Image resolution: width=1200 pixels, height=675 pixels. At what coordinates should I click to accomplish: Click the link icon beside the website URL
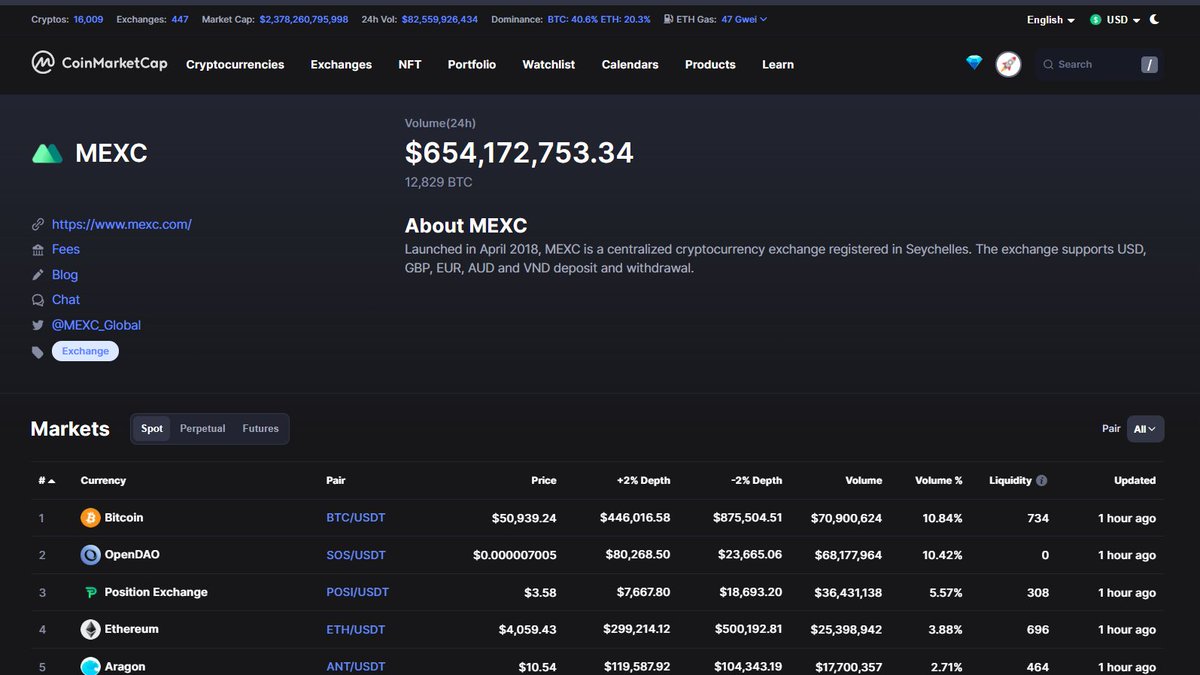[x=38, y=224]
